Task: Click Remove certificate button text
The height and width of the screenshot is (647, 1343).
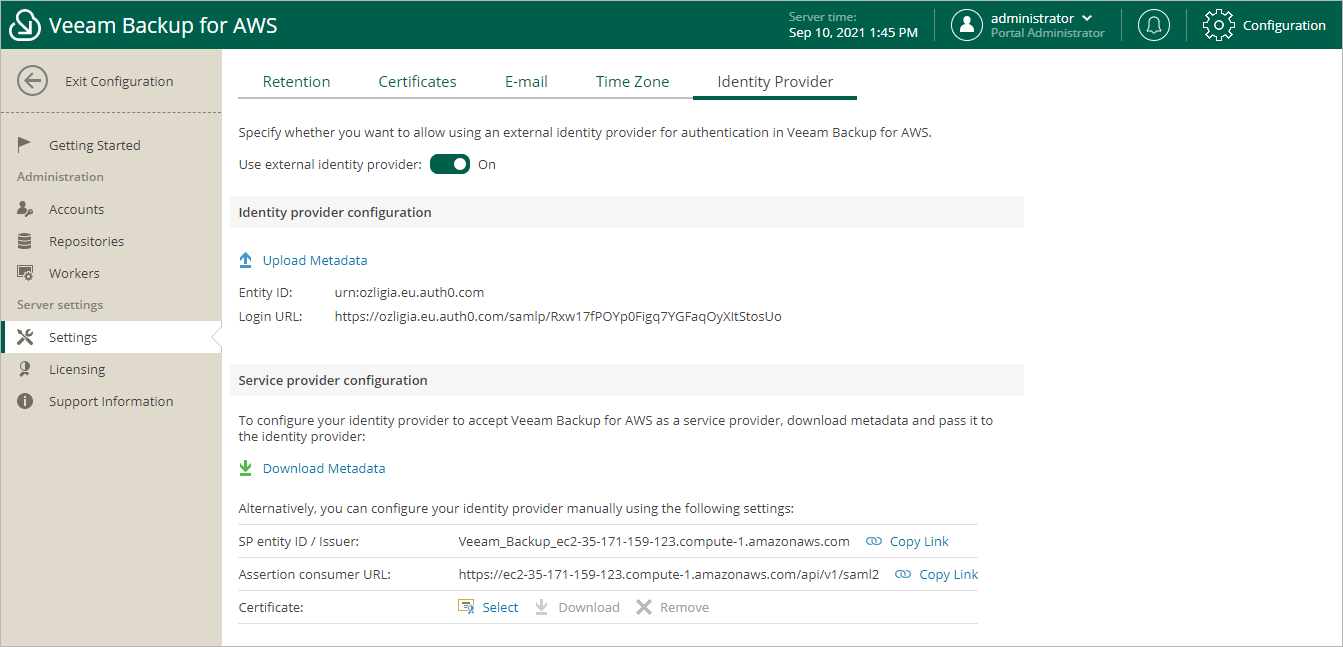Action: [x=684, y=607]
